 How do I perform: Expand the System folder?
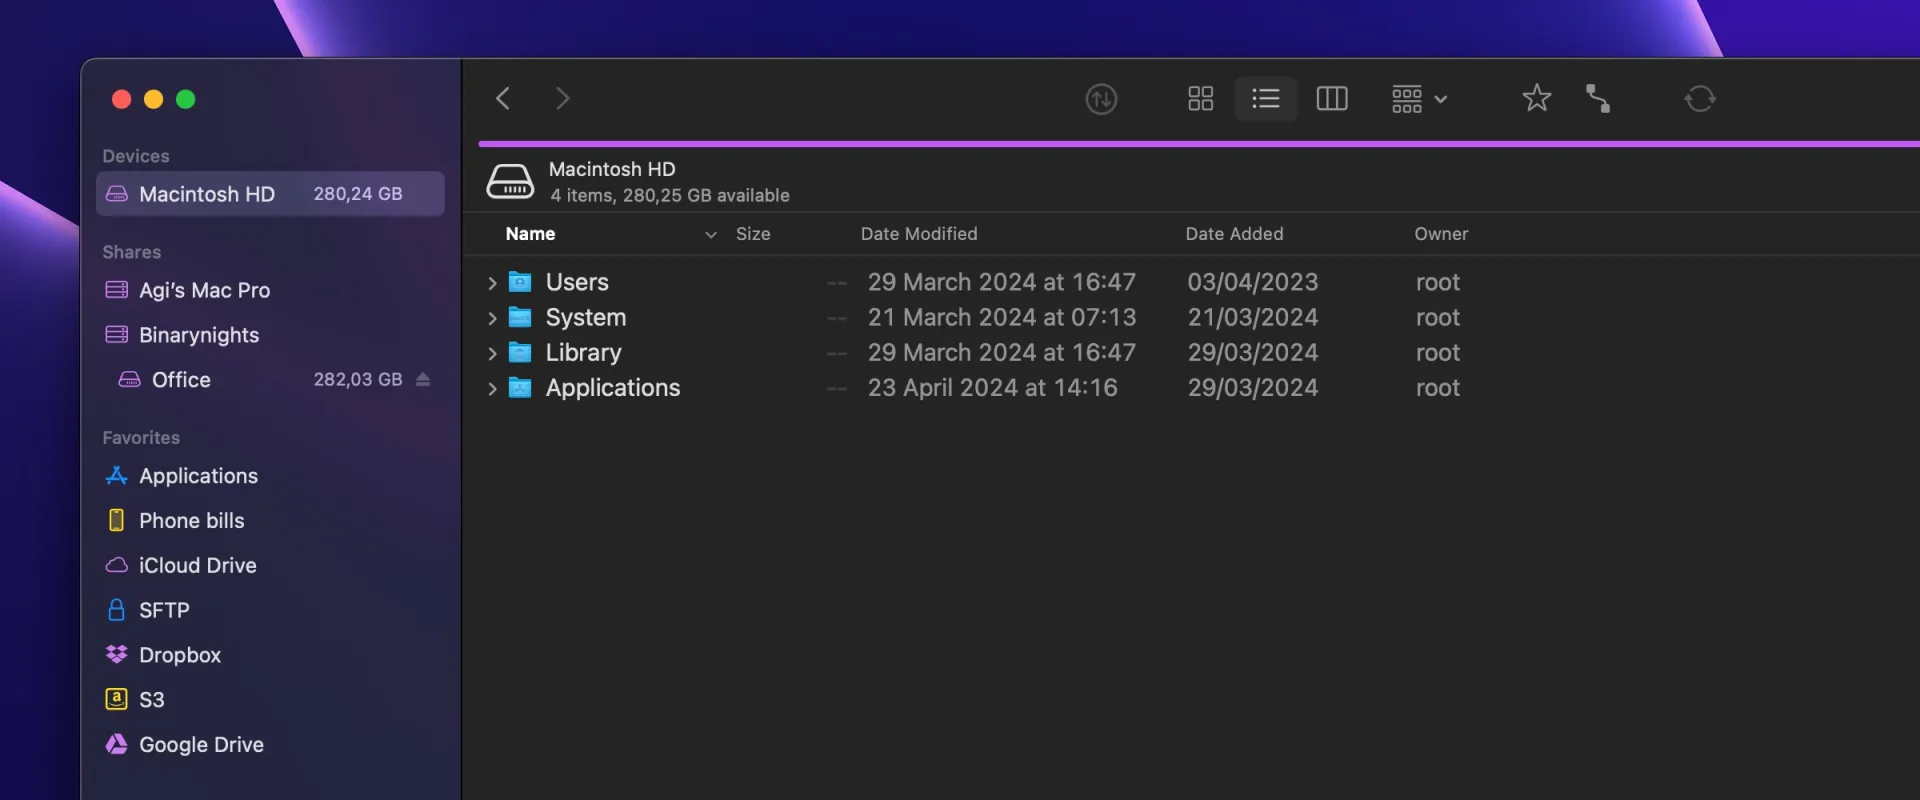pos(492,318)
